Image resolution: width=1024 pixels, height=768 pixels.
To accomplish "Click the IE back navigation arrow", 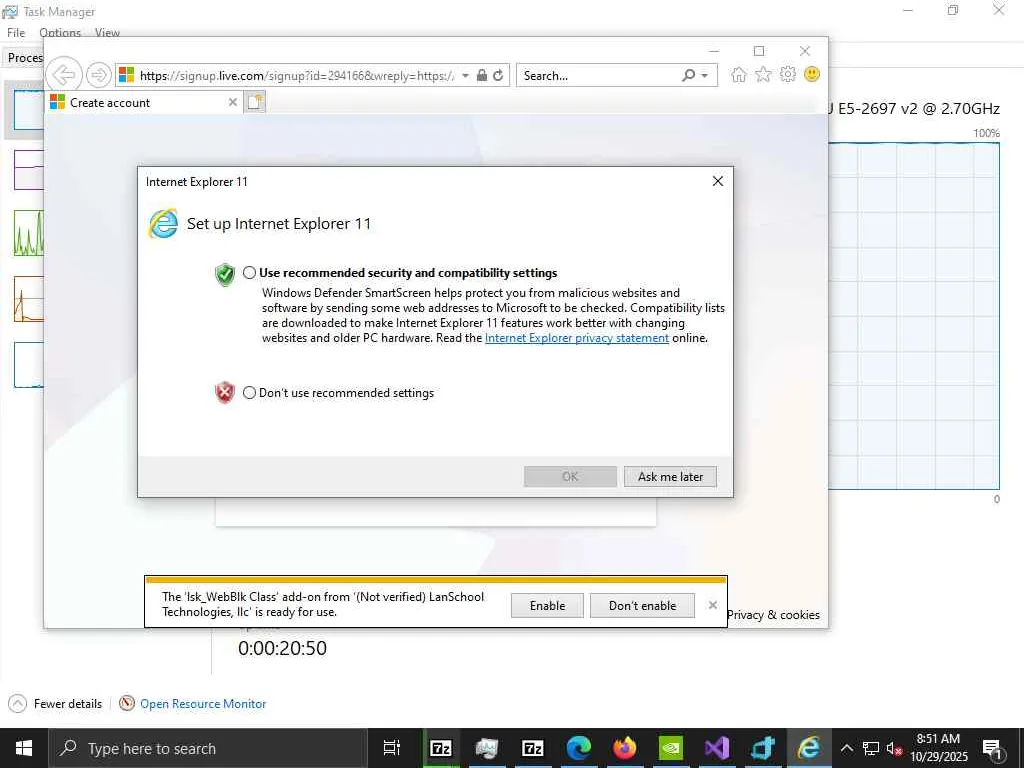I will coord(64,74).
